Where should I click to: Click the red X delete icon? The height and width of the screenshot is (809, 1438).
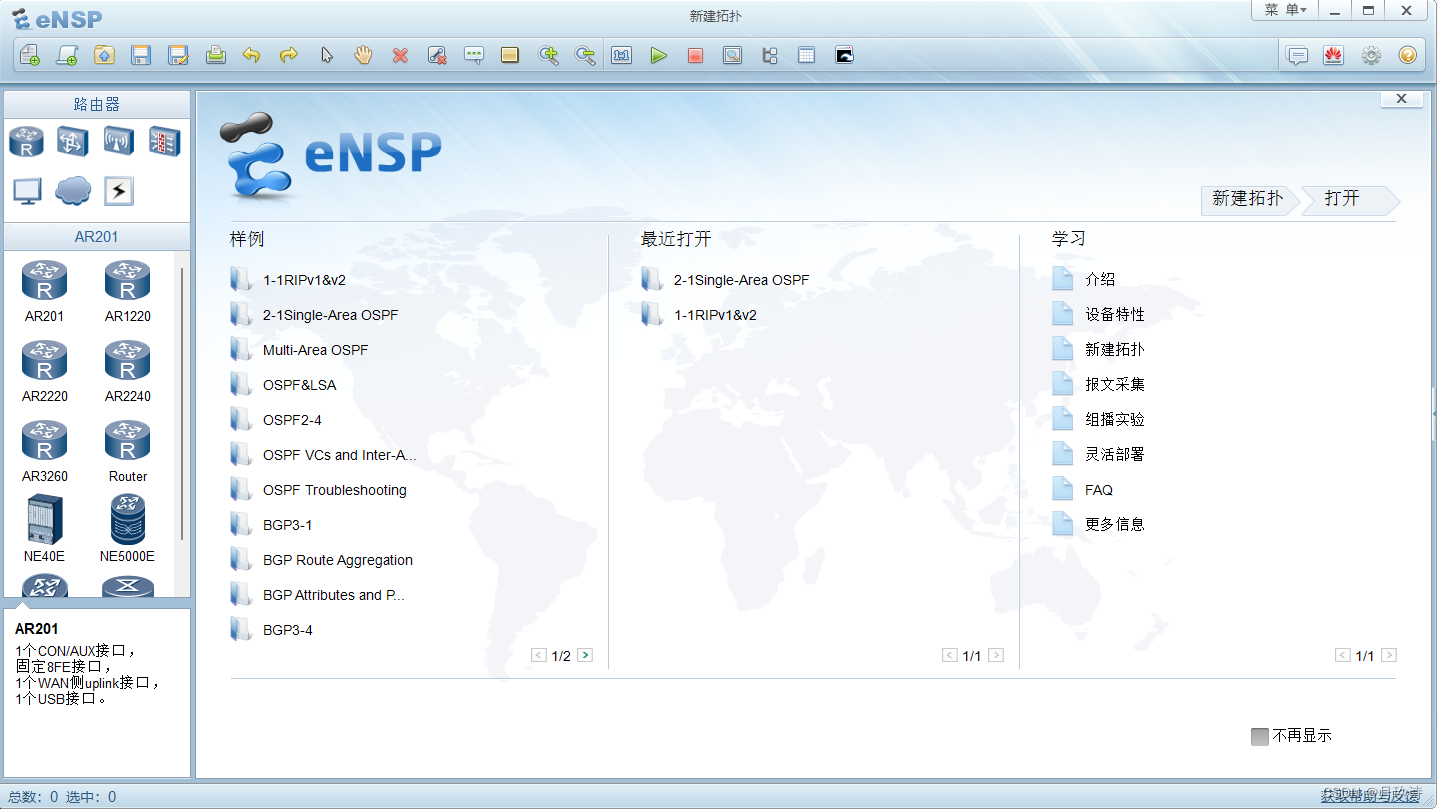[x=400, y=55]
